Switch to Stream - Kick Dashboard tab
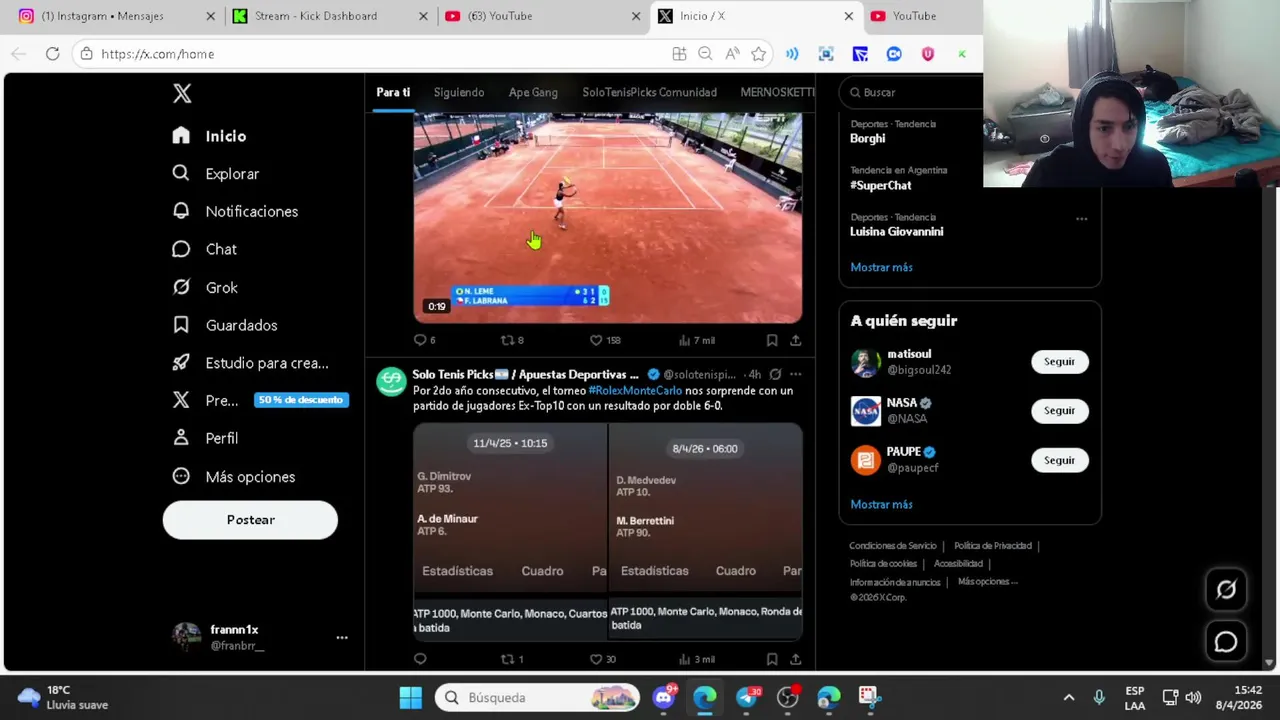Viewport: 1280px width, 720px height. point(325,16)
